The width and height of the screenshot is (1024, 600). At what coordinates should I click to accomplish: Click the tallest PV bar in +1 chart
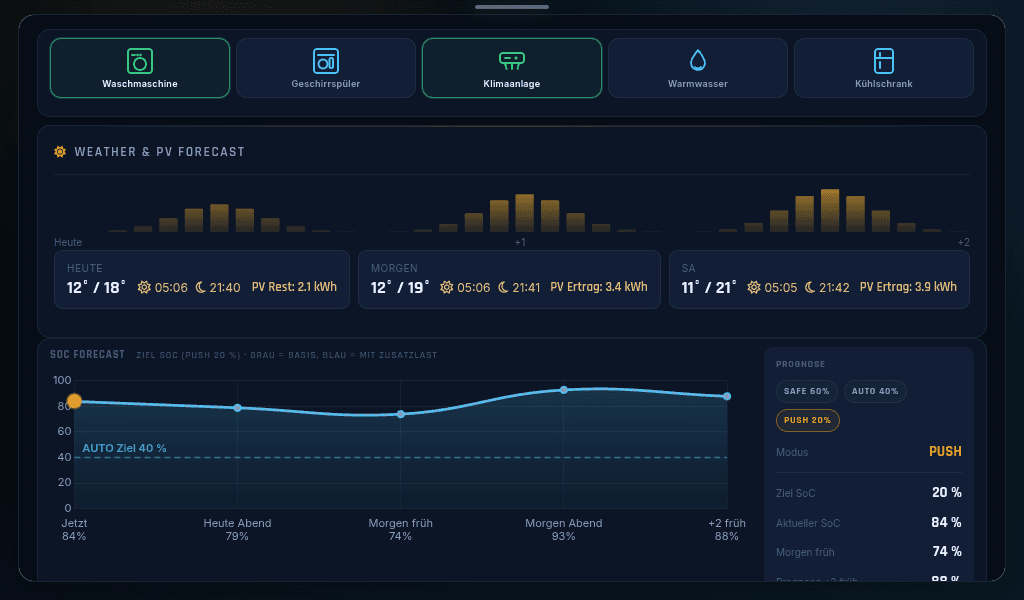pyautogui.click(x=524, y=213)
